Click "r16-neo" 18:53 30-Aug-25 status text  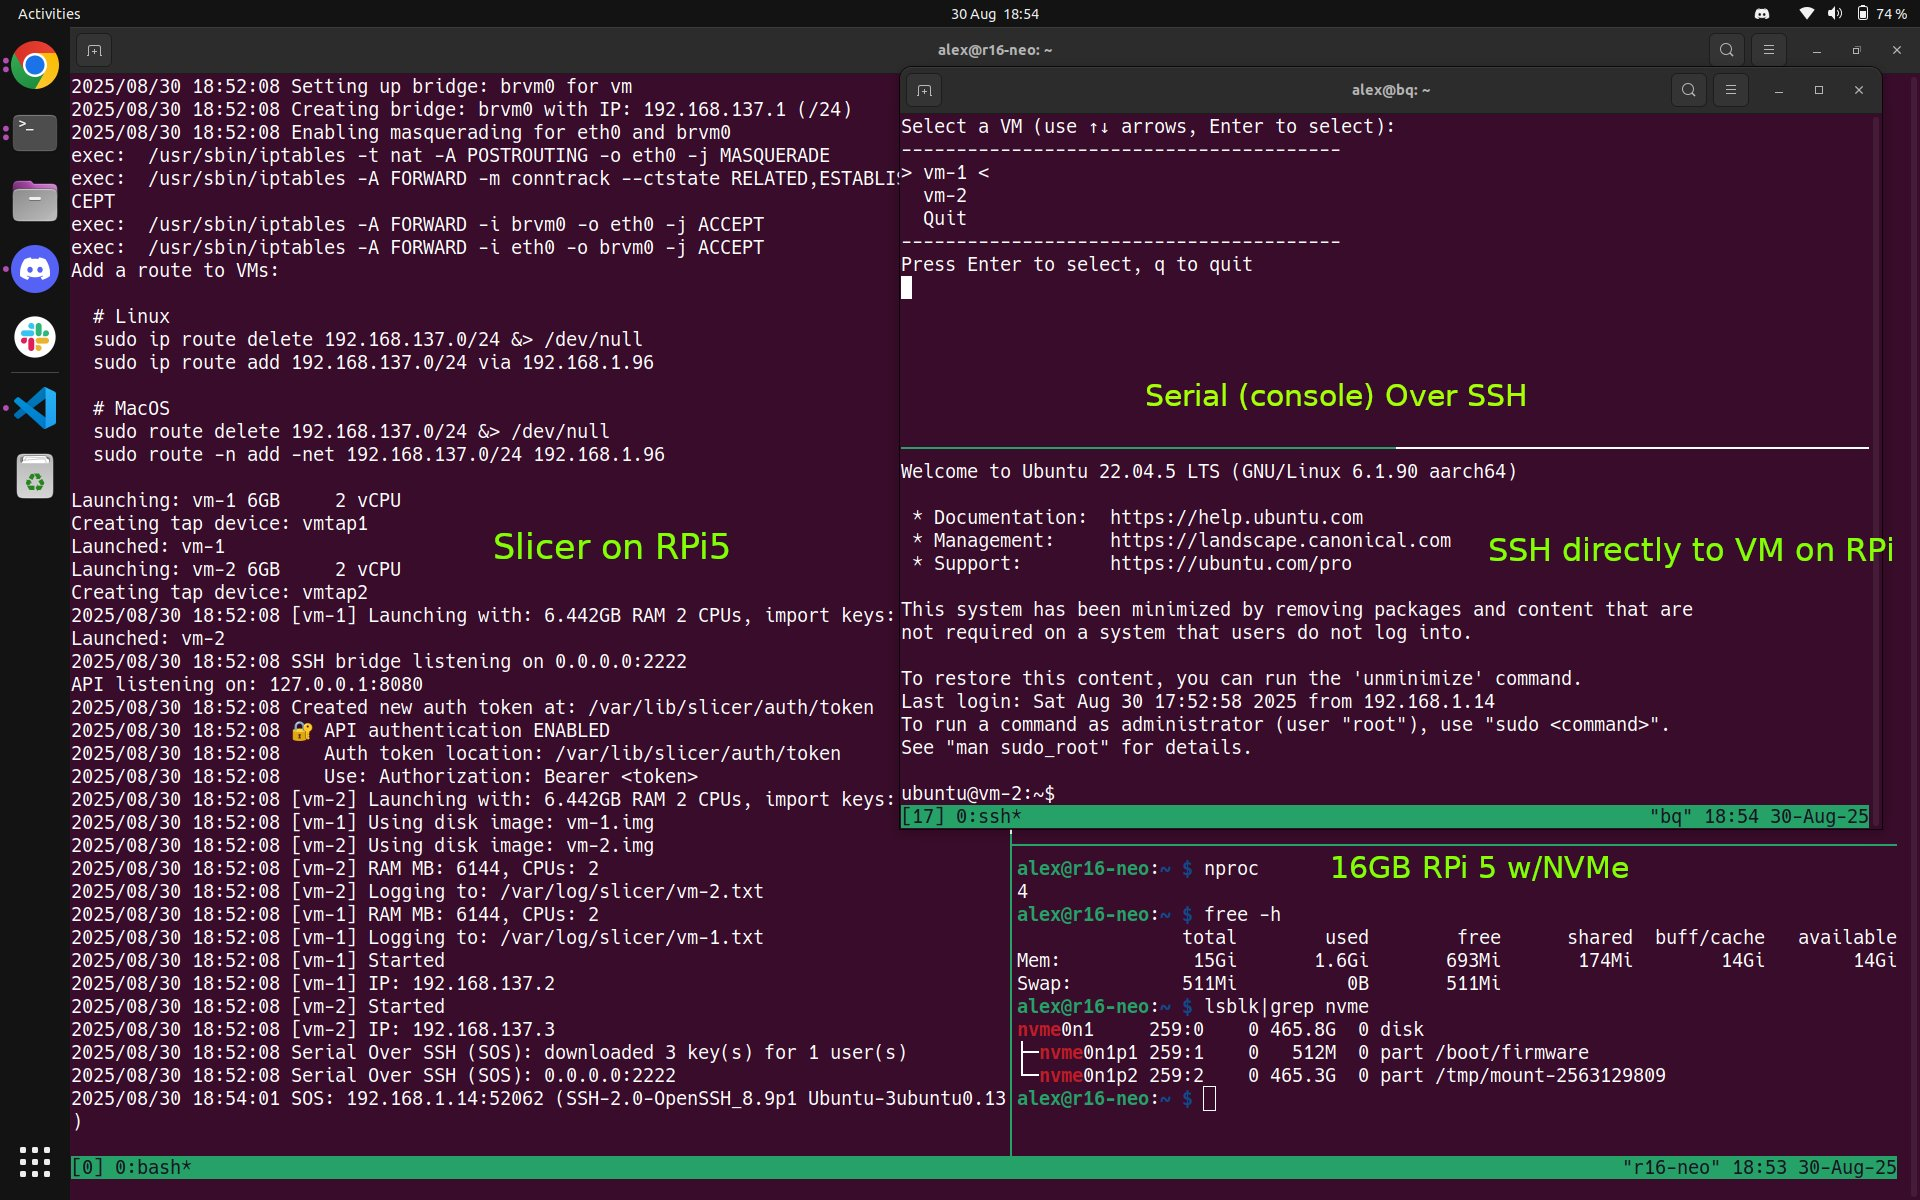coord(1759,1167)
